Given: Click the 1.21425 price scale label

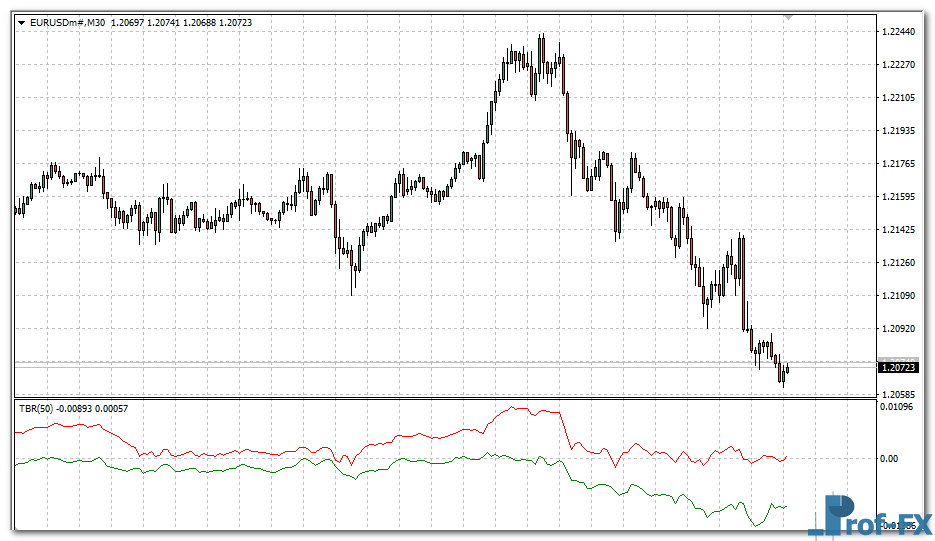Looking at the screenshot, I should coord(899,230).
